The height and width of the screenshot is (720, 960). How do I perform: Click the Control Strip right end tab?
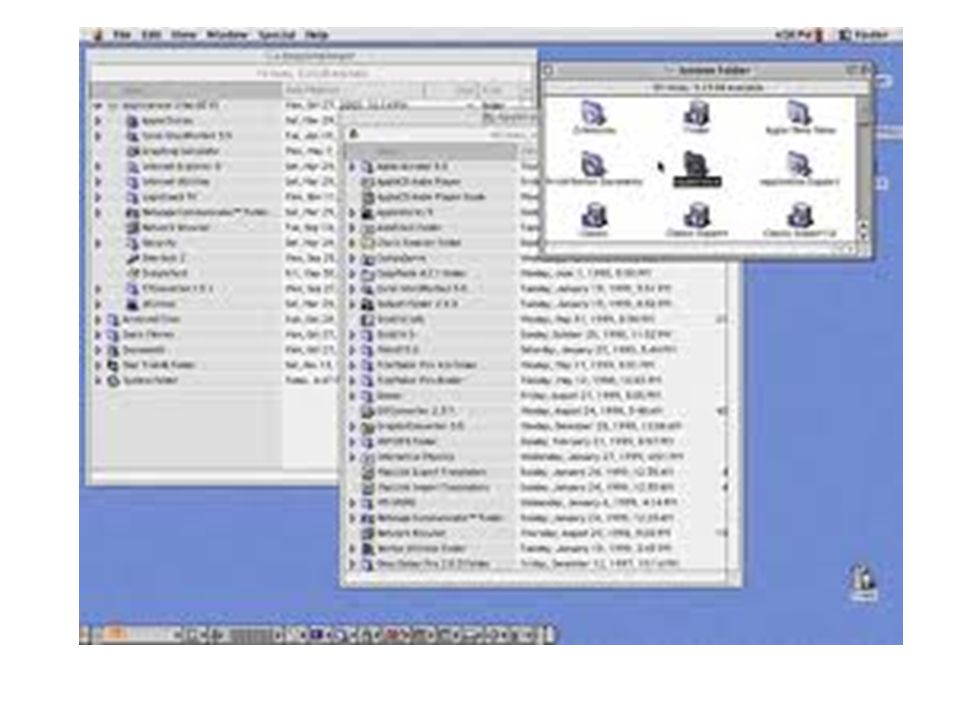coord(550,635)
